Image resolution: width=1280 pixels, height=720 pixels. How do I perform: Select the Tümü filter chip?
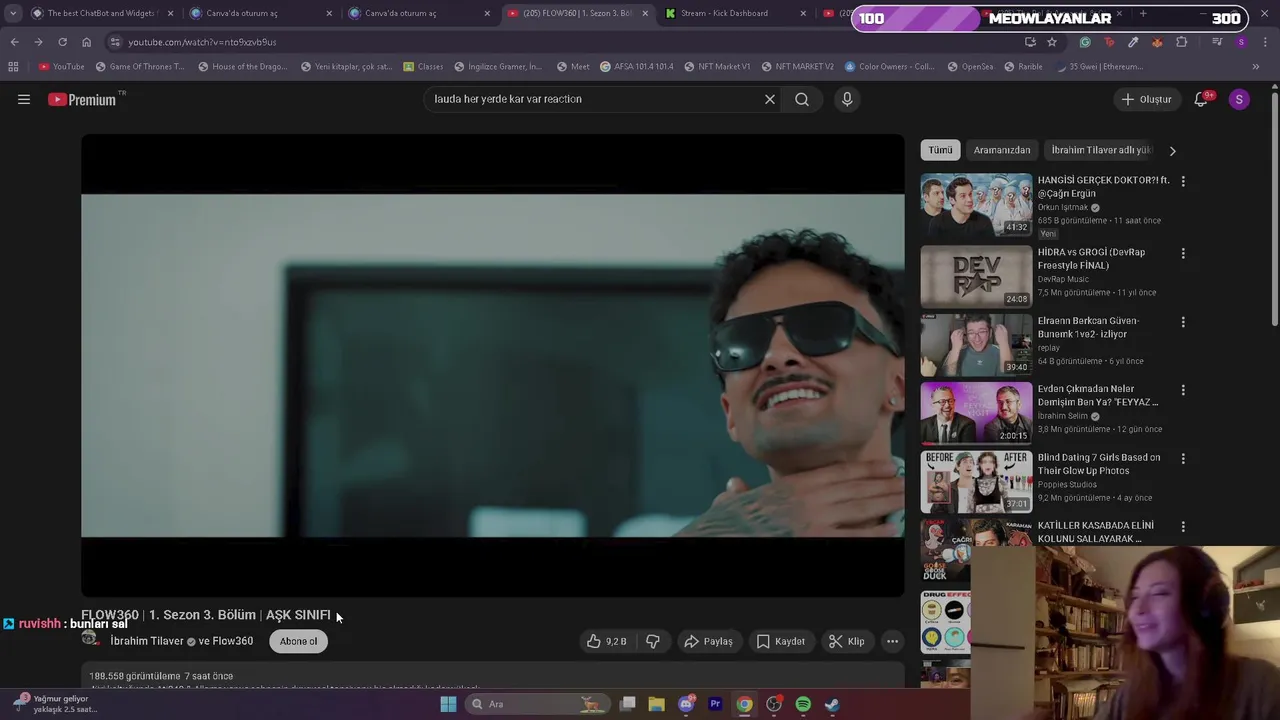point(940,150)
